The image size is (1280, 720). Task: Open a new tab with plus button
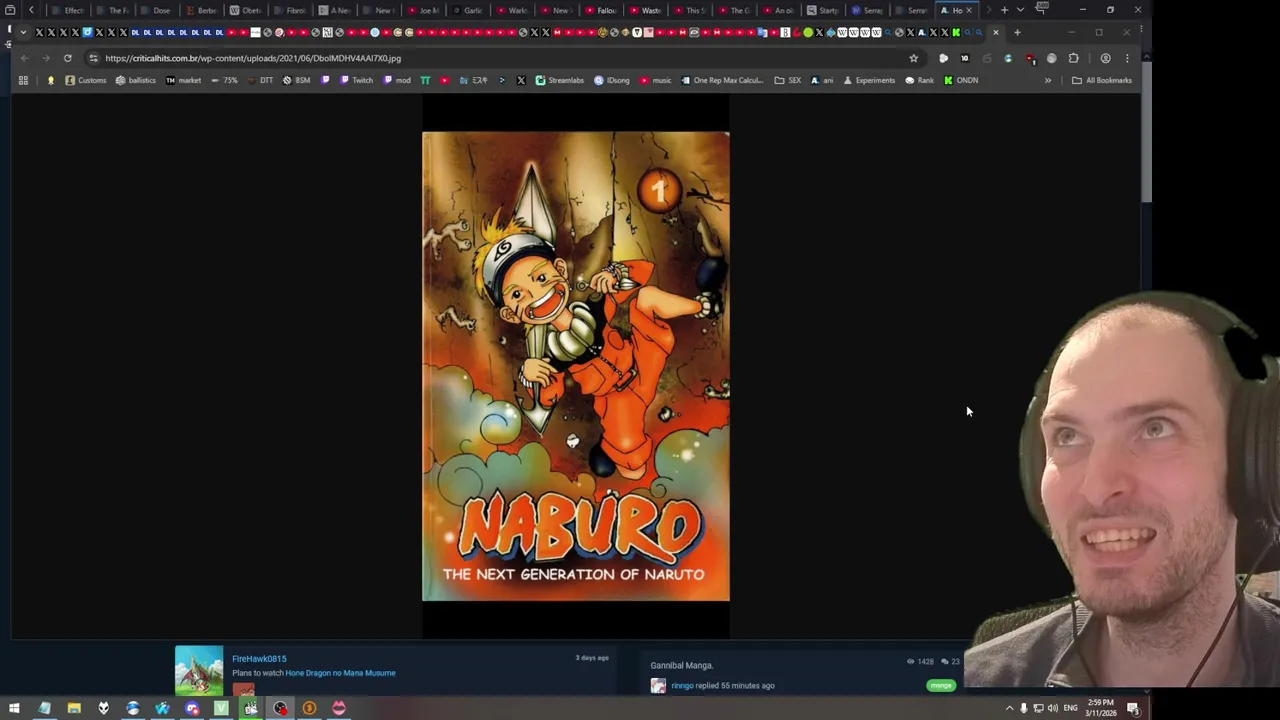pyautogui.click(x=1004, y=10)
